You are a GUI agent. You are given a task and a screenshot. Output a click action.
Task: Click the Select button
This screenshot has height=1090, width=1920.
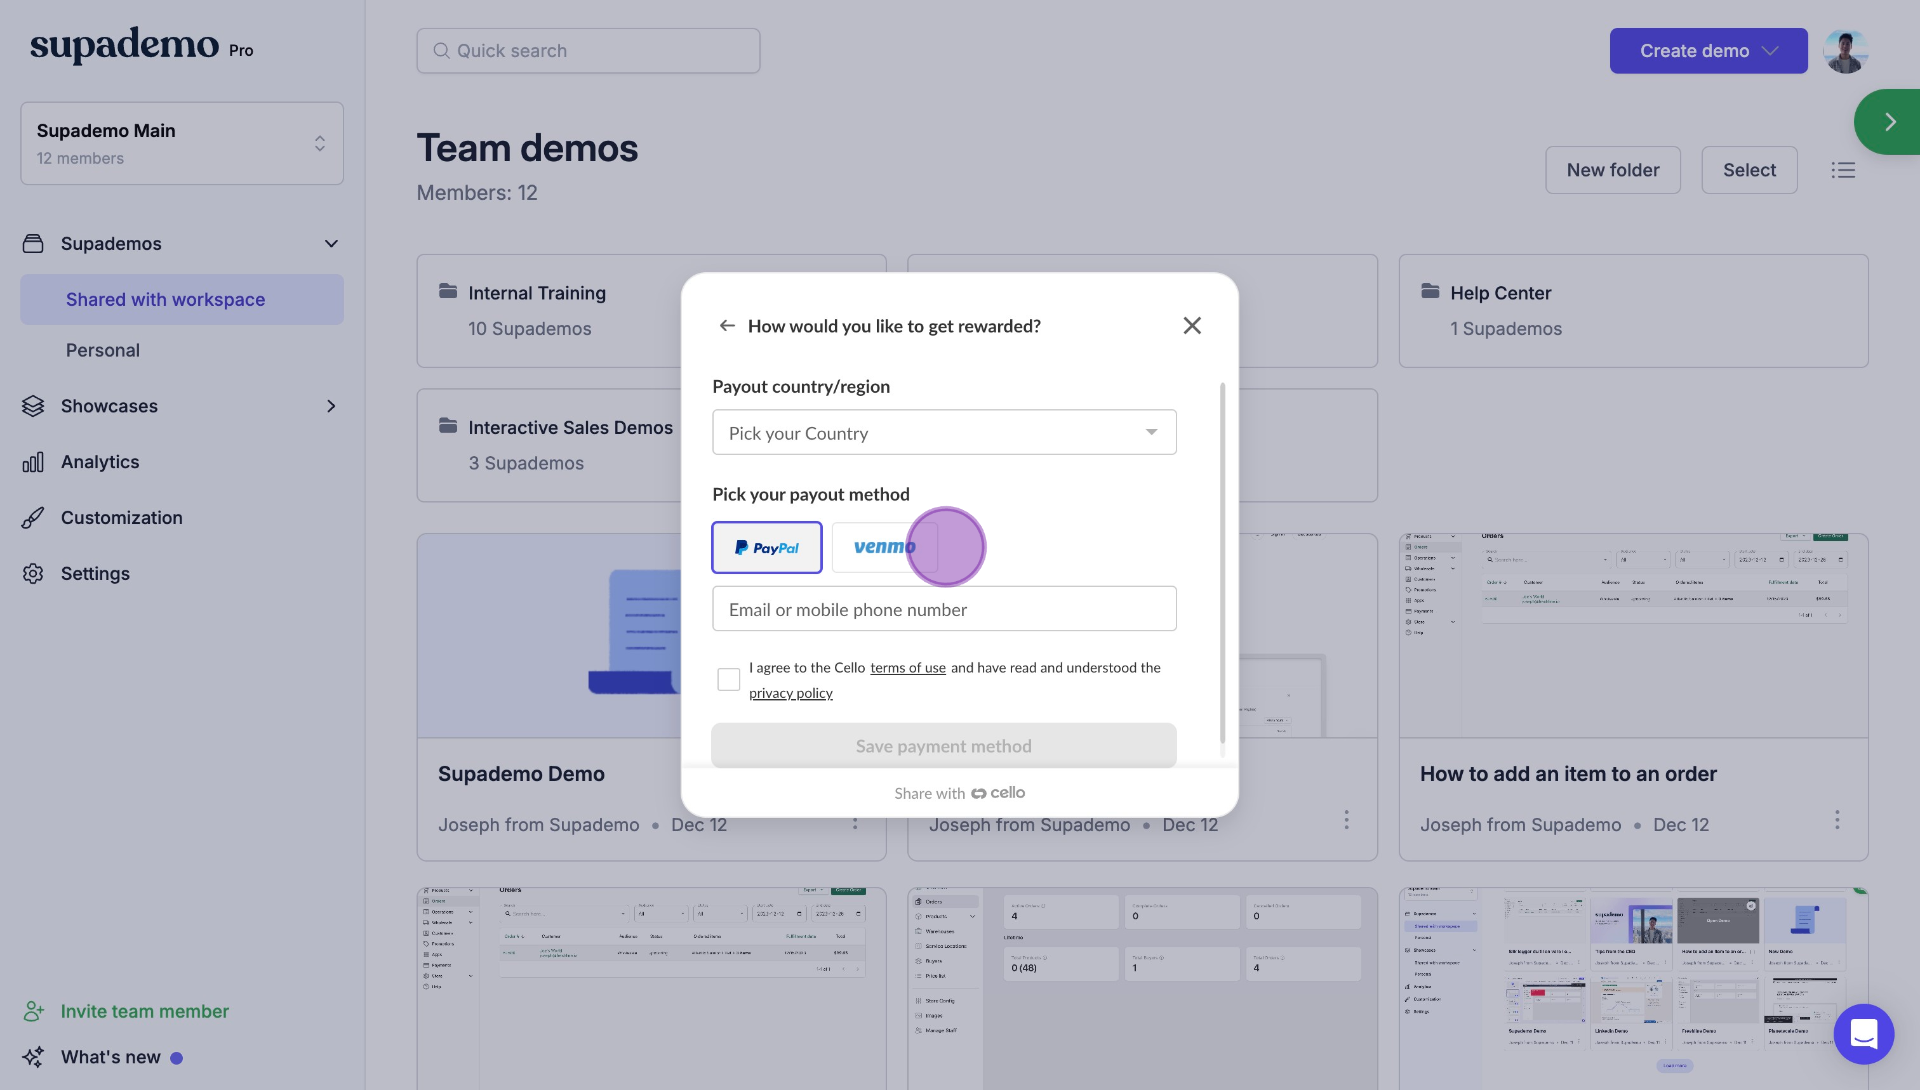pos(1750,170)
